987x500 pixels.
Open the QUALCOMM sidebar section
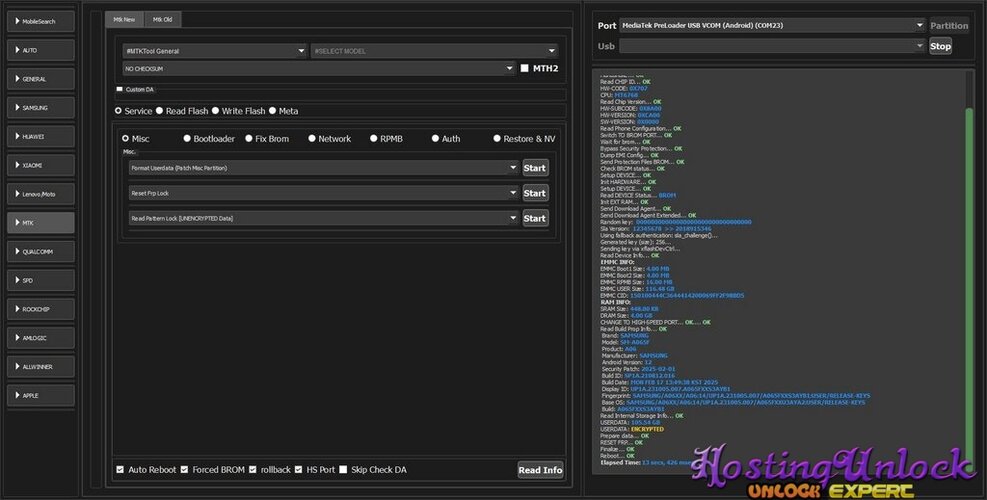pyautogui.click(x=41, y=252)
